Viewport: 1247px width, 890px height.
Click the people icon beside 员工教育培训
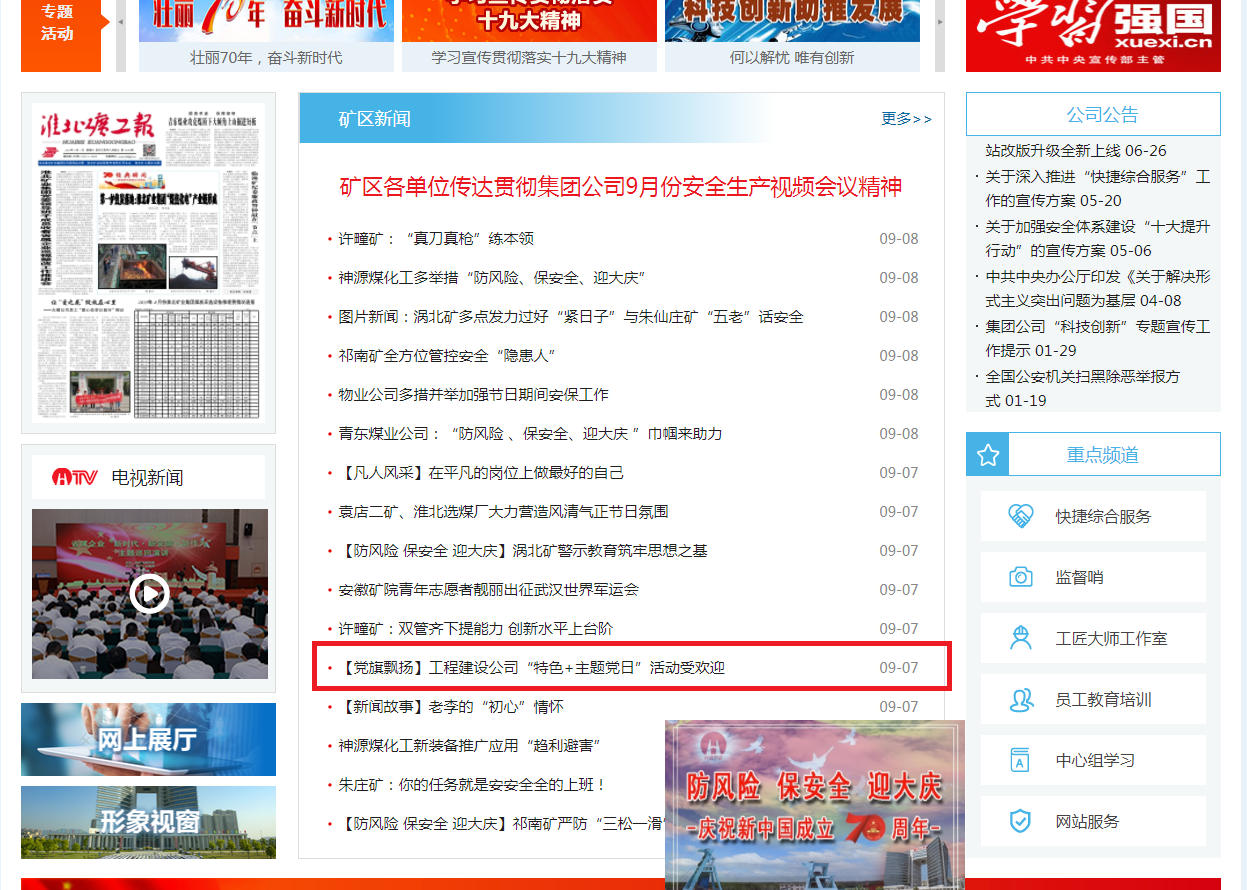tap(1020, 699)
